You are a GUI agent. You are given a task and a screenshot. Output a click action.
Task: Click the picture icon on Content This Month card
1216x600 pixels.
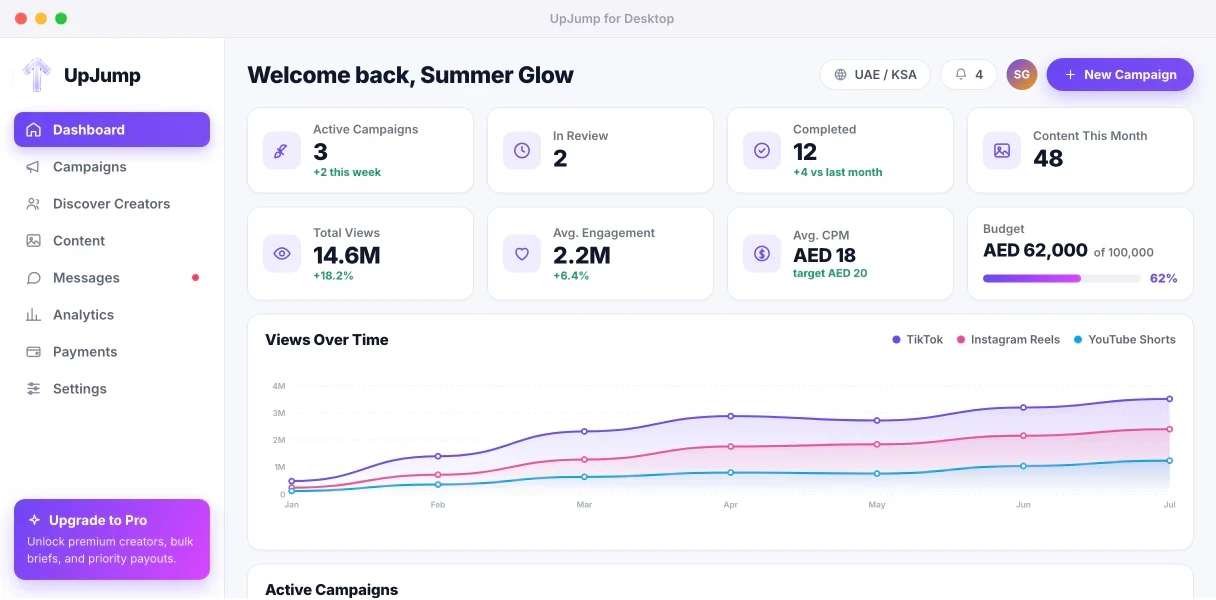tap(1002, 151)
